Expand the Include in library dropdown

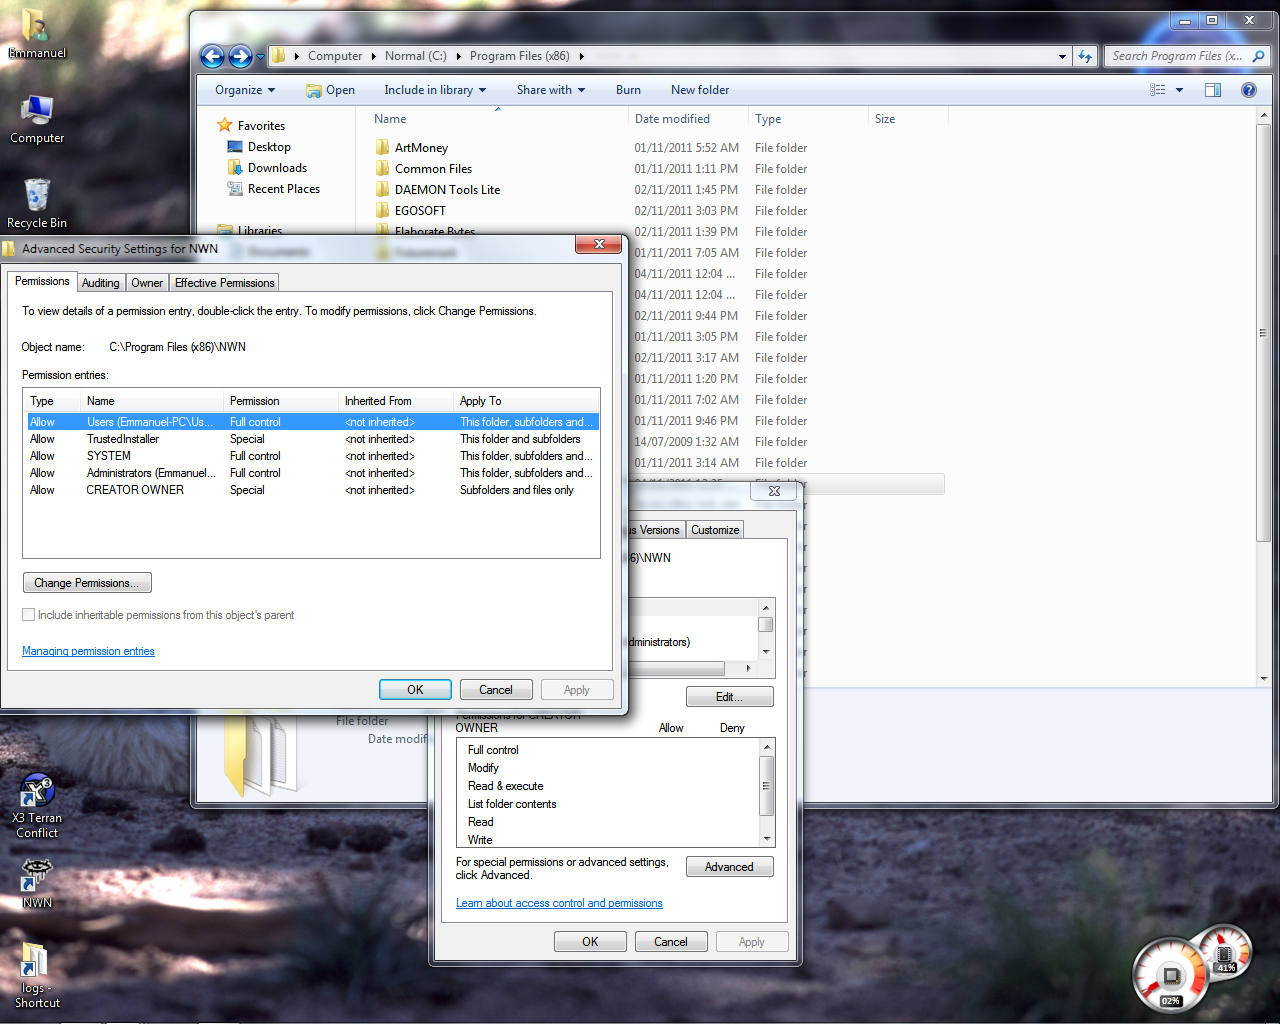click(435, 90)
